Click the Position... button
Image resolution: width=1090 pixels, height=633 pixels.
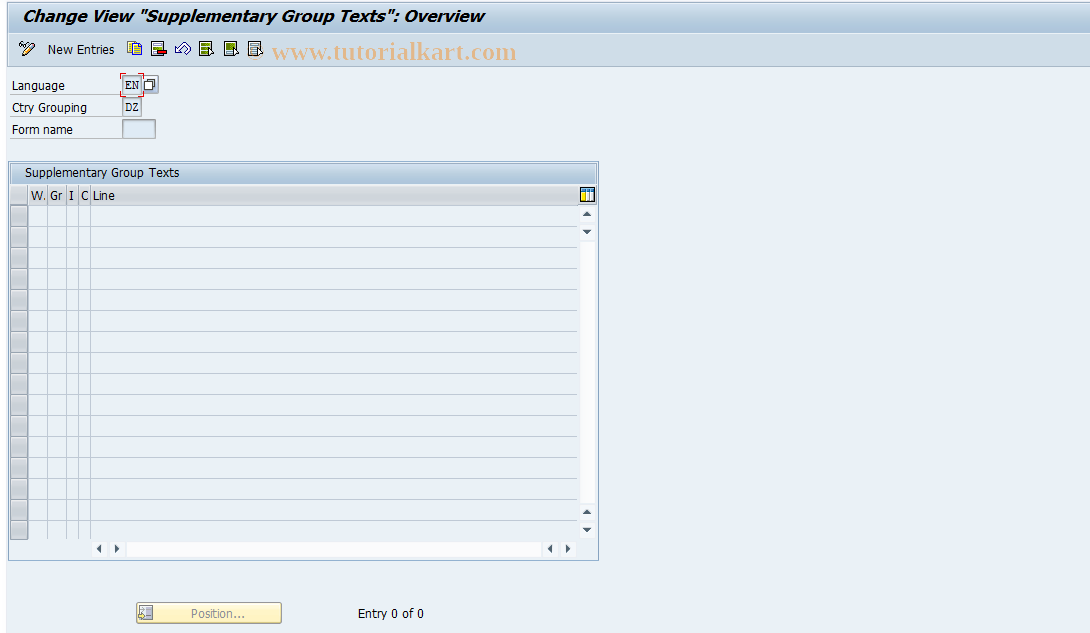click(209, 613)
